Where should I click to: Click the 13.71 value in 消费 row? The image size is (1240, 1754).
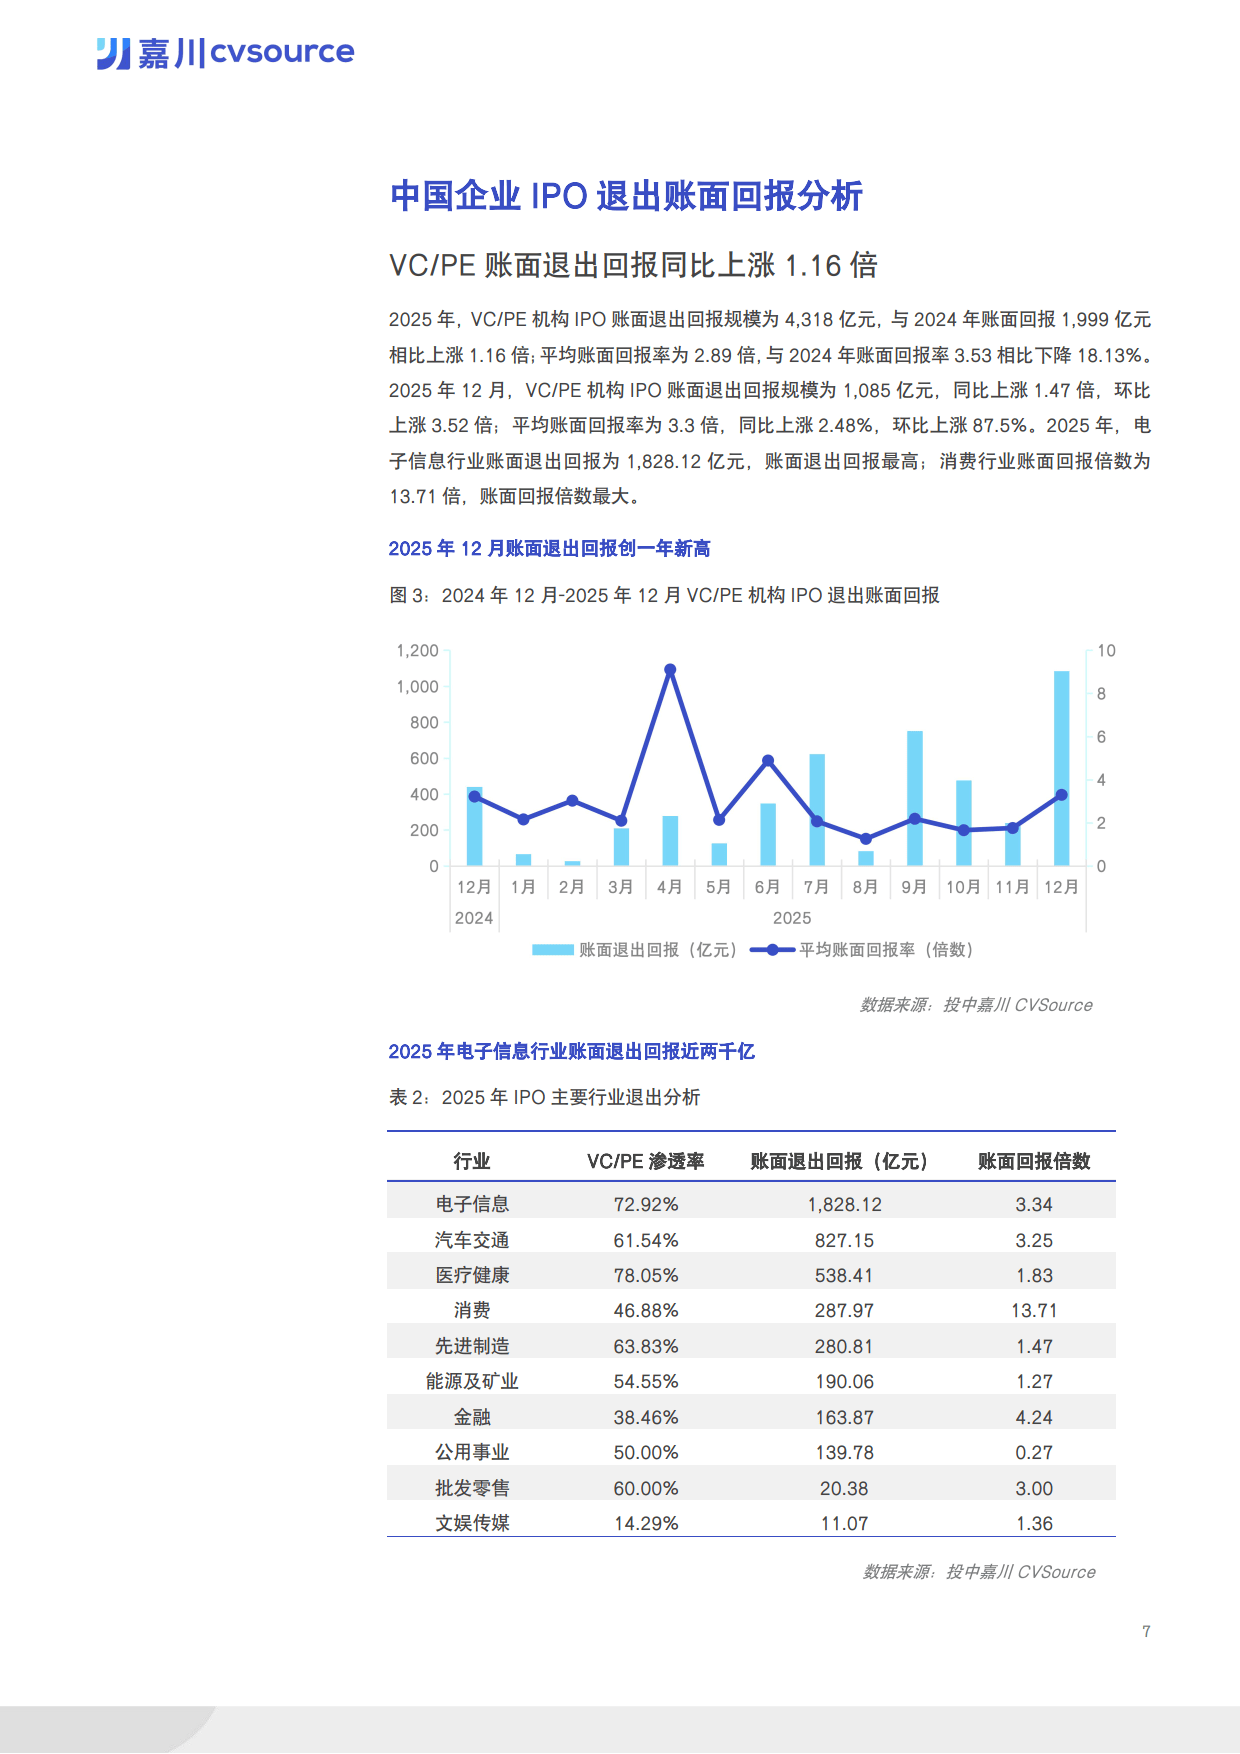(x=1033, y=1311)
